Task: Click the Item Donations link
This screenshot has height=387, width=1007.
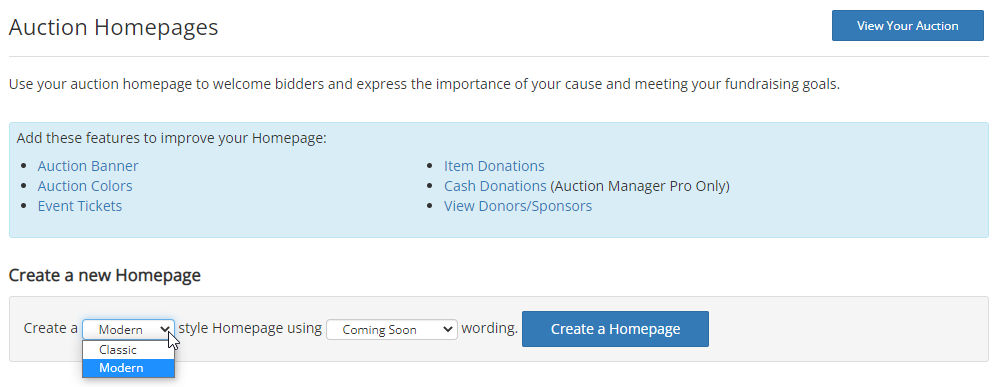Action: coord(494,166)
